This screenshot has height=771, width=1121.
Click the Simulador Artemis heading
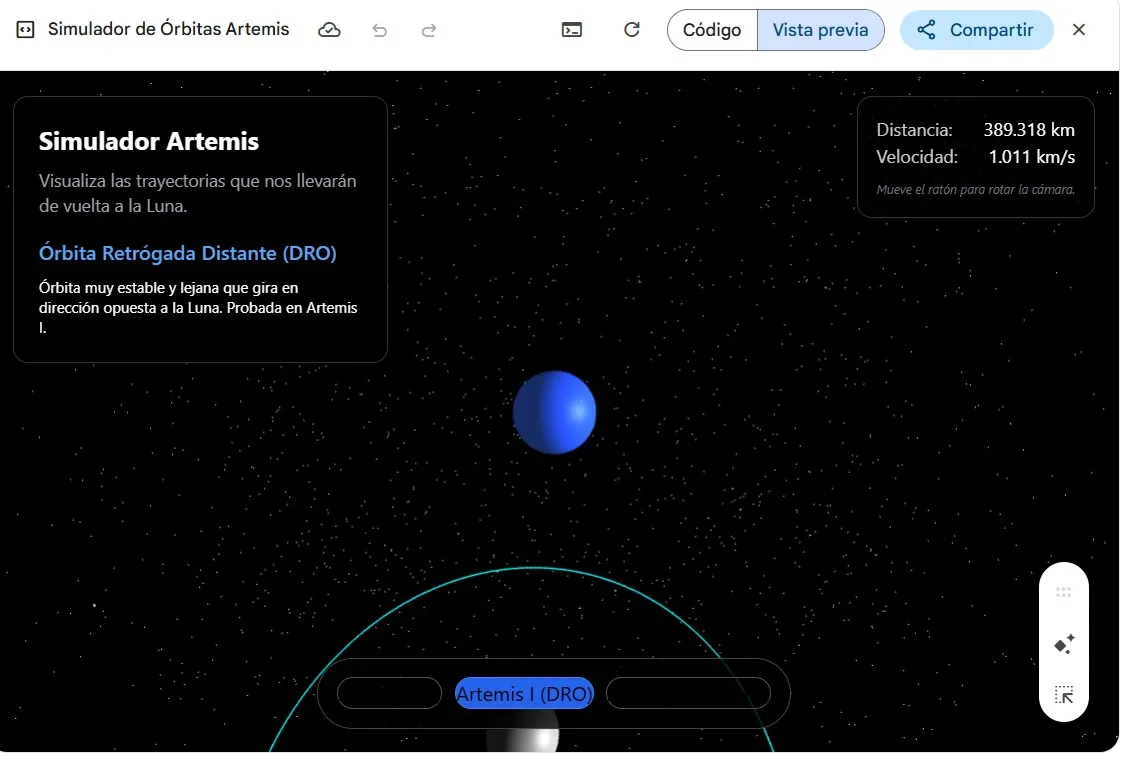pos(149,141)
